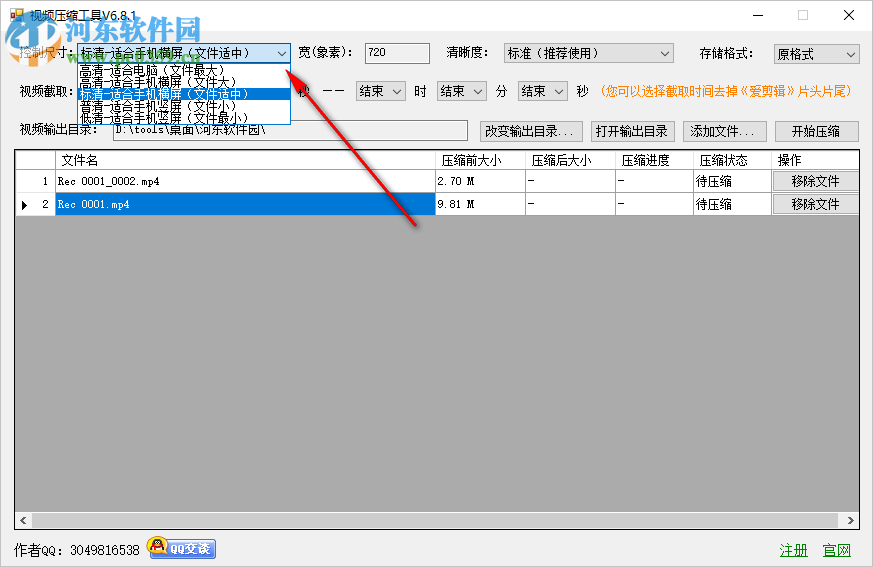Close the 视频压缩工具 window
This screenshot has height=567, width=873.
tap(849, 15)
